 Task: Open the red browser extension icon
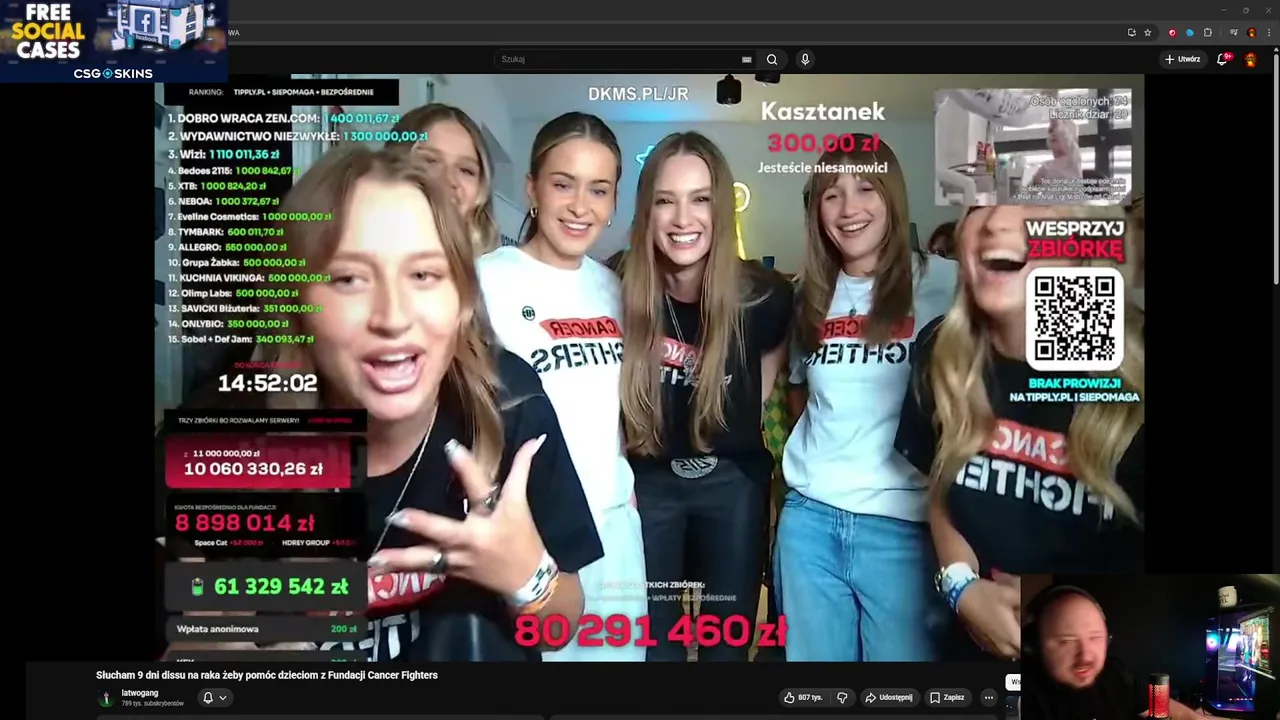coord(1172,32)
